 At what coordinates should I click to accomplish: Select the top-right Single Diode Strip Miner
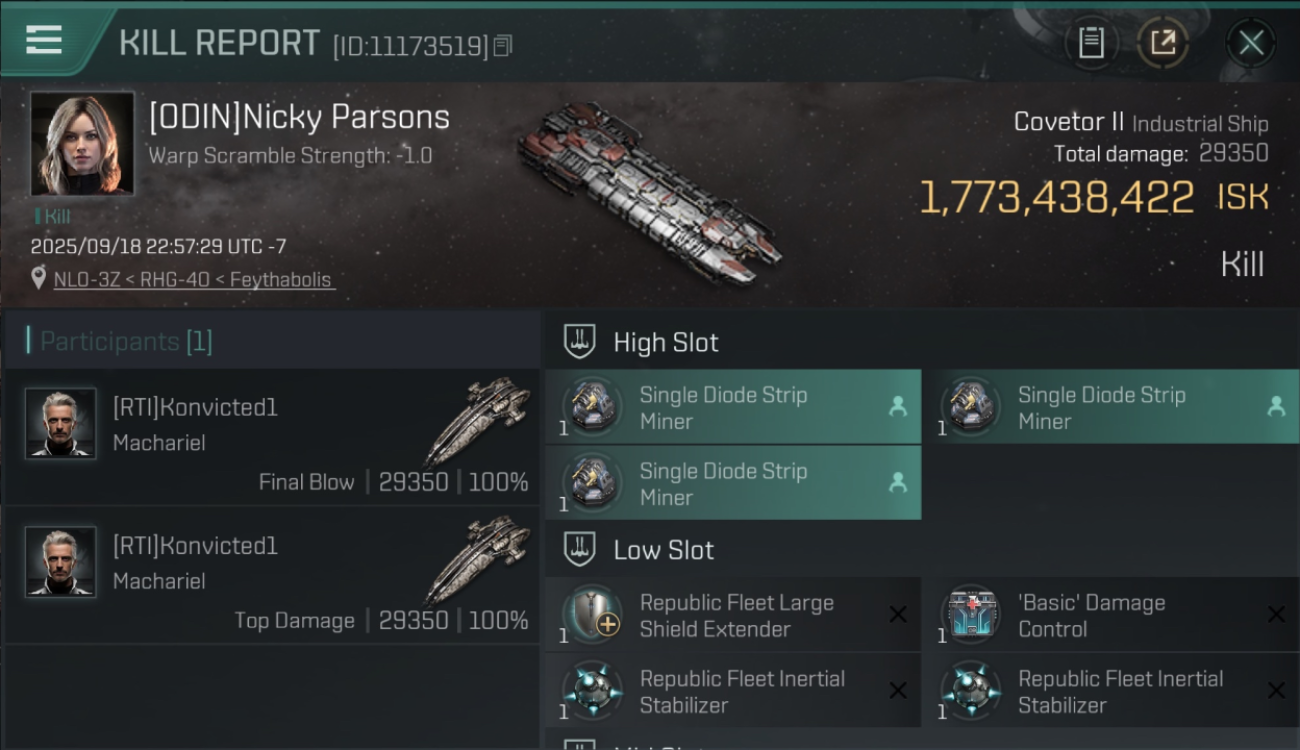tap(1100, 408)
